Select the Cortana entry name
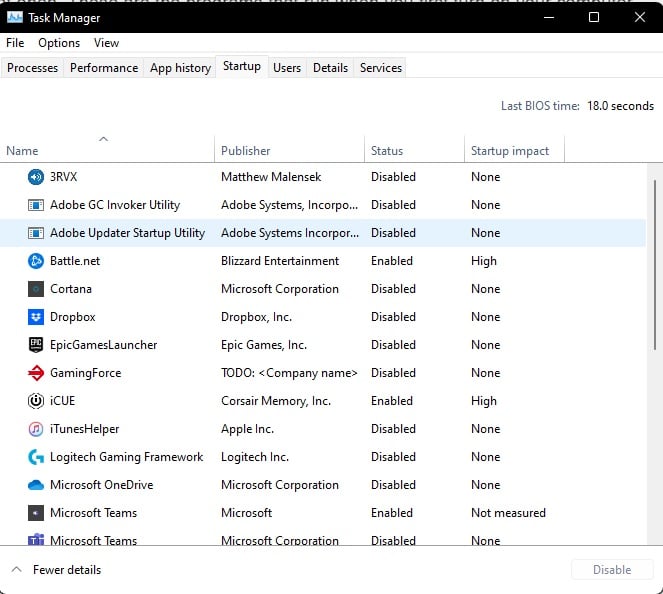663x594 pixels. (x=71, y=289)
